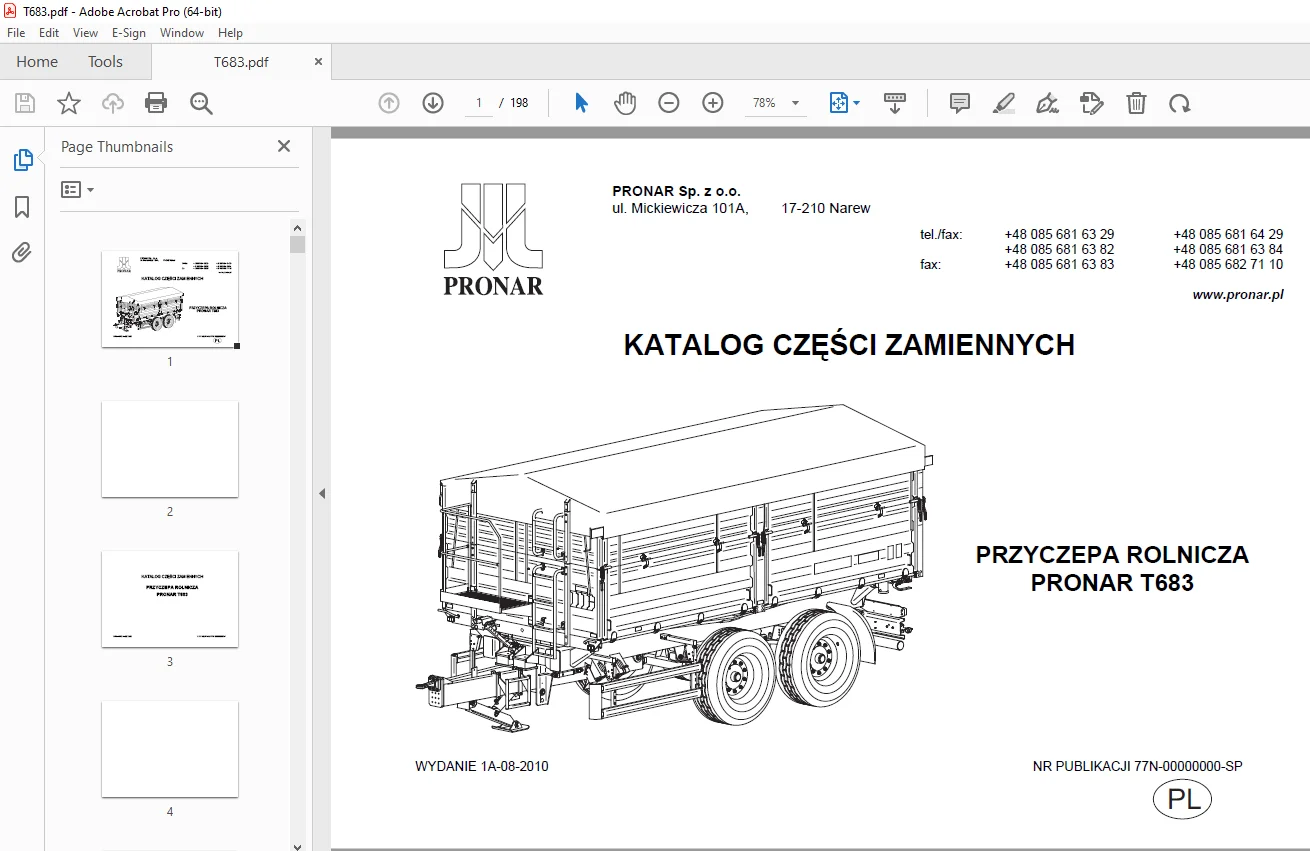Image resolution: width=1310 pixels, height=851 pixels.
Task: Click the PRONAR logo on page
Action: [x=493, y=239]
